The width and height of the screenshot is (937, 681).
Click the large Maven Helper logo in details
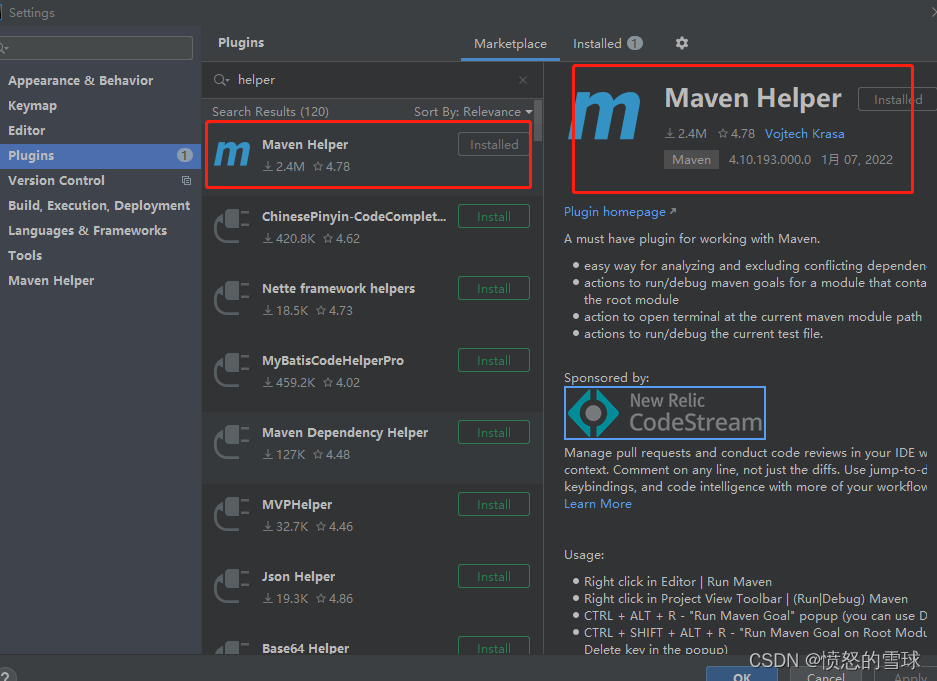pyautogui.click(x=605, y=115)
